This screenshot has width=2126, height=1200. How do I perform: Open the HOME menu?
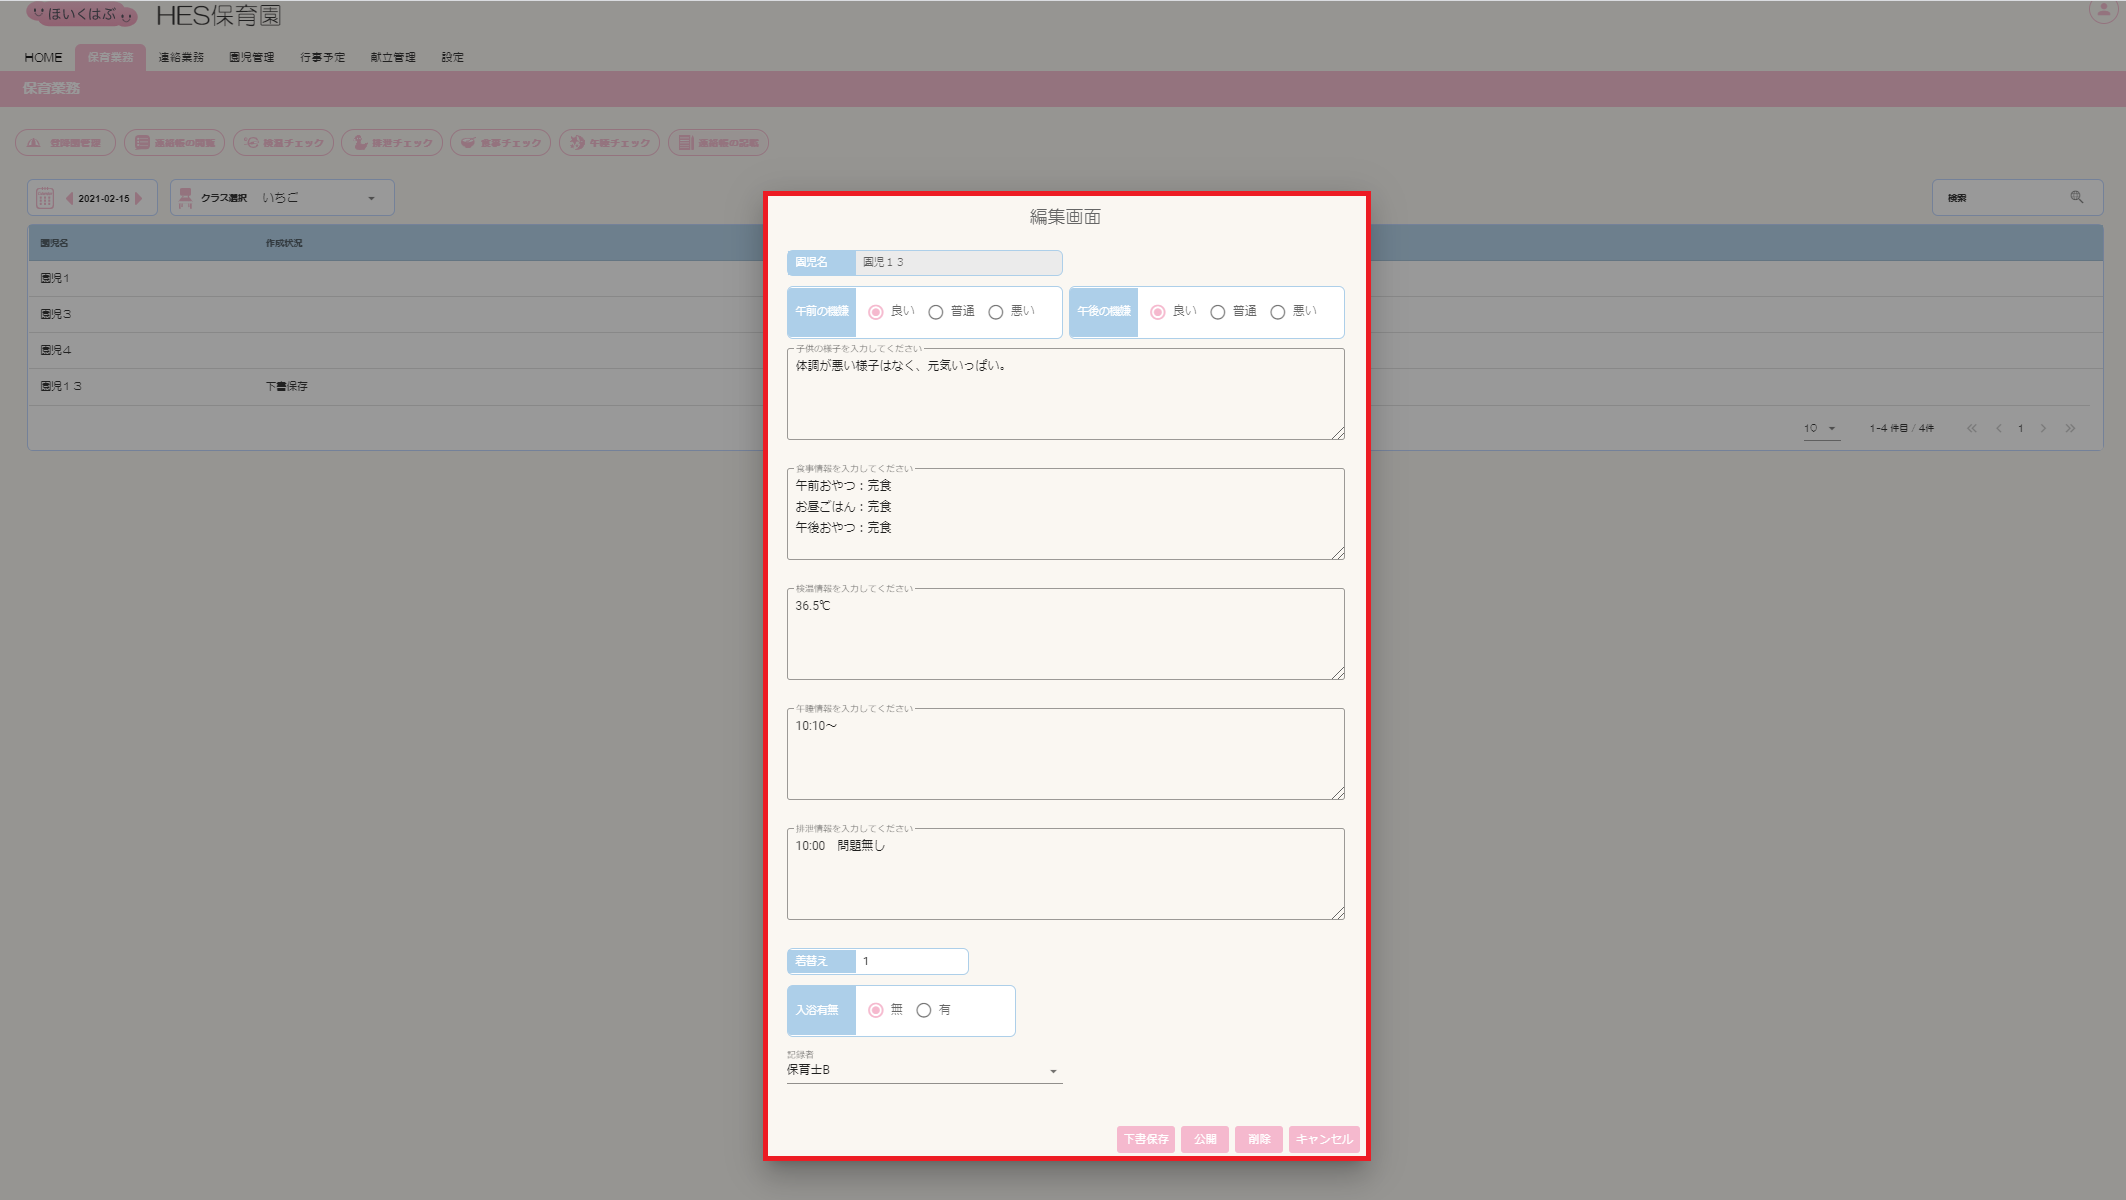(43, 57)
